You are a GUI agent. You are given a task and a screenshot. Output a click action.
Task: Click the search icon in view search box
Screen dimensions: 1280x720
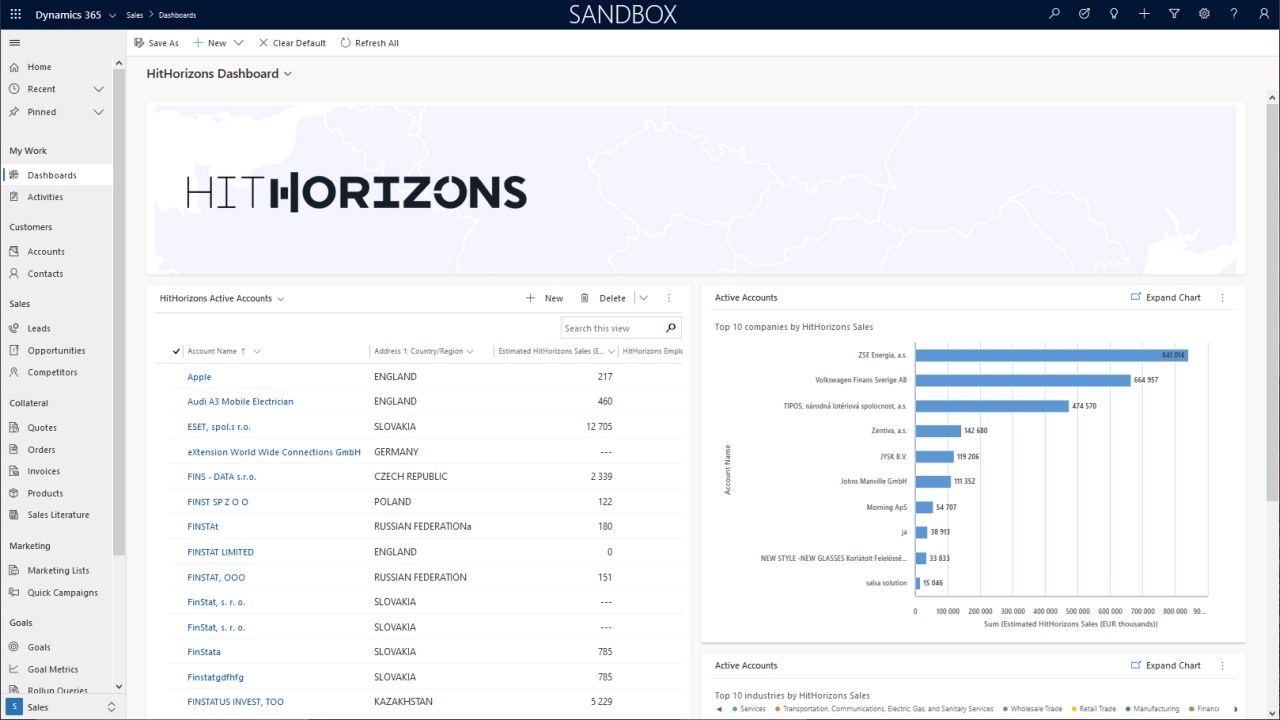[x=671, y=328]
